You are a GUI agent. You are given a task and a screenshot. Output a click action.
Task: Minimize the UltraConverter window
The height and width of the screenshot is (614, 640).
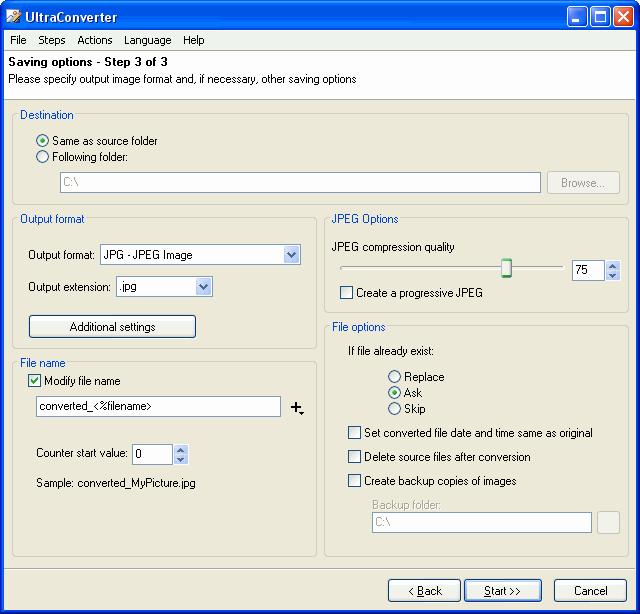pos(577,17)
